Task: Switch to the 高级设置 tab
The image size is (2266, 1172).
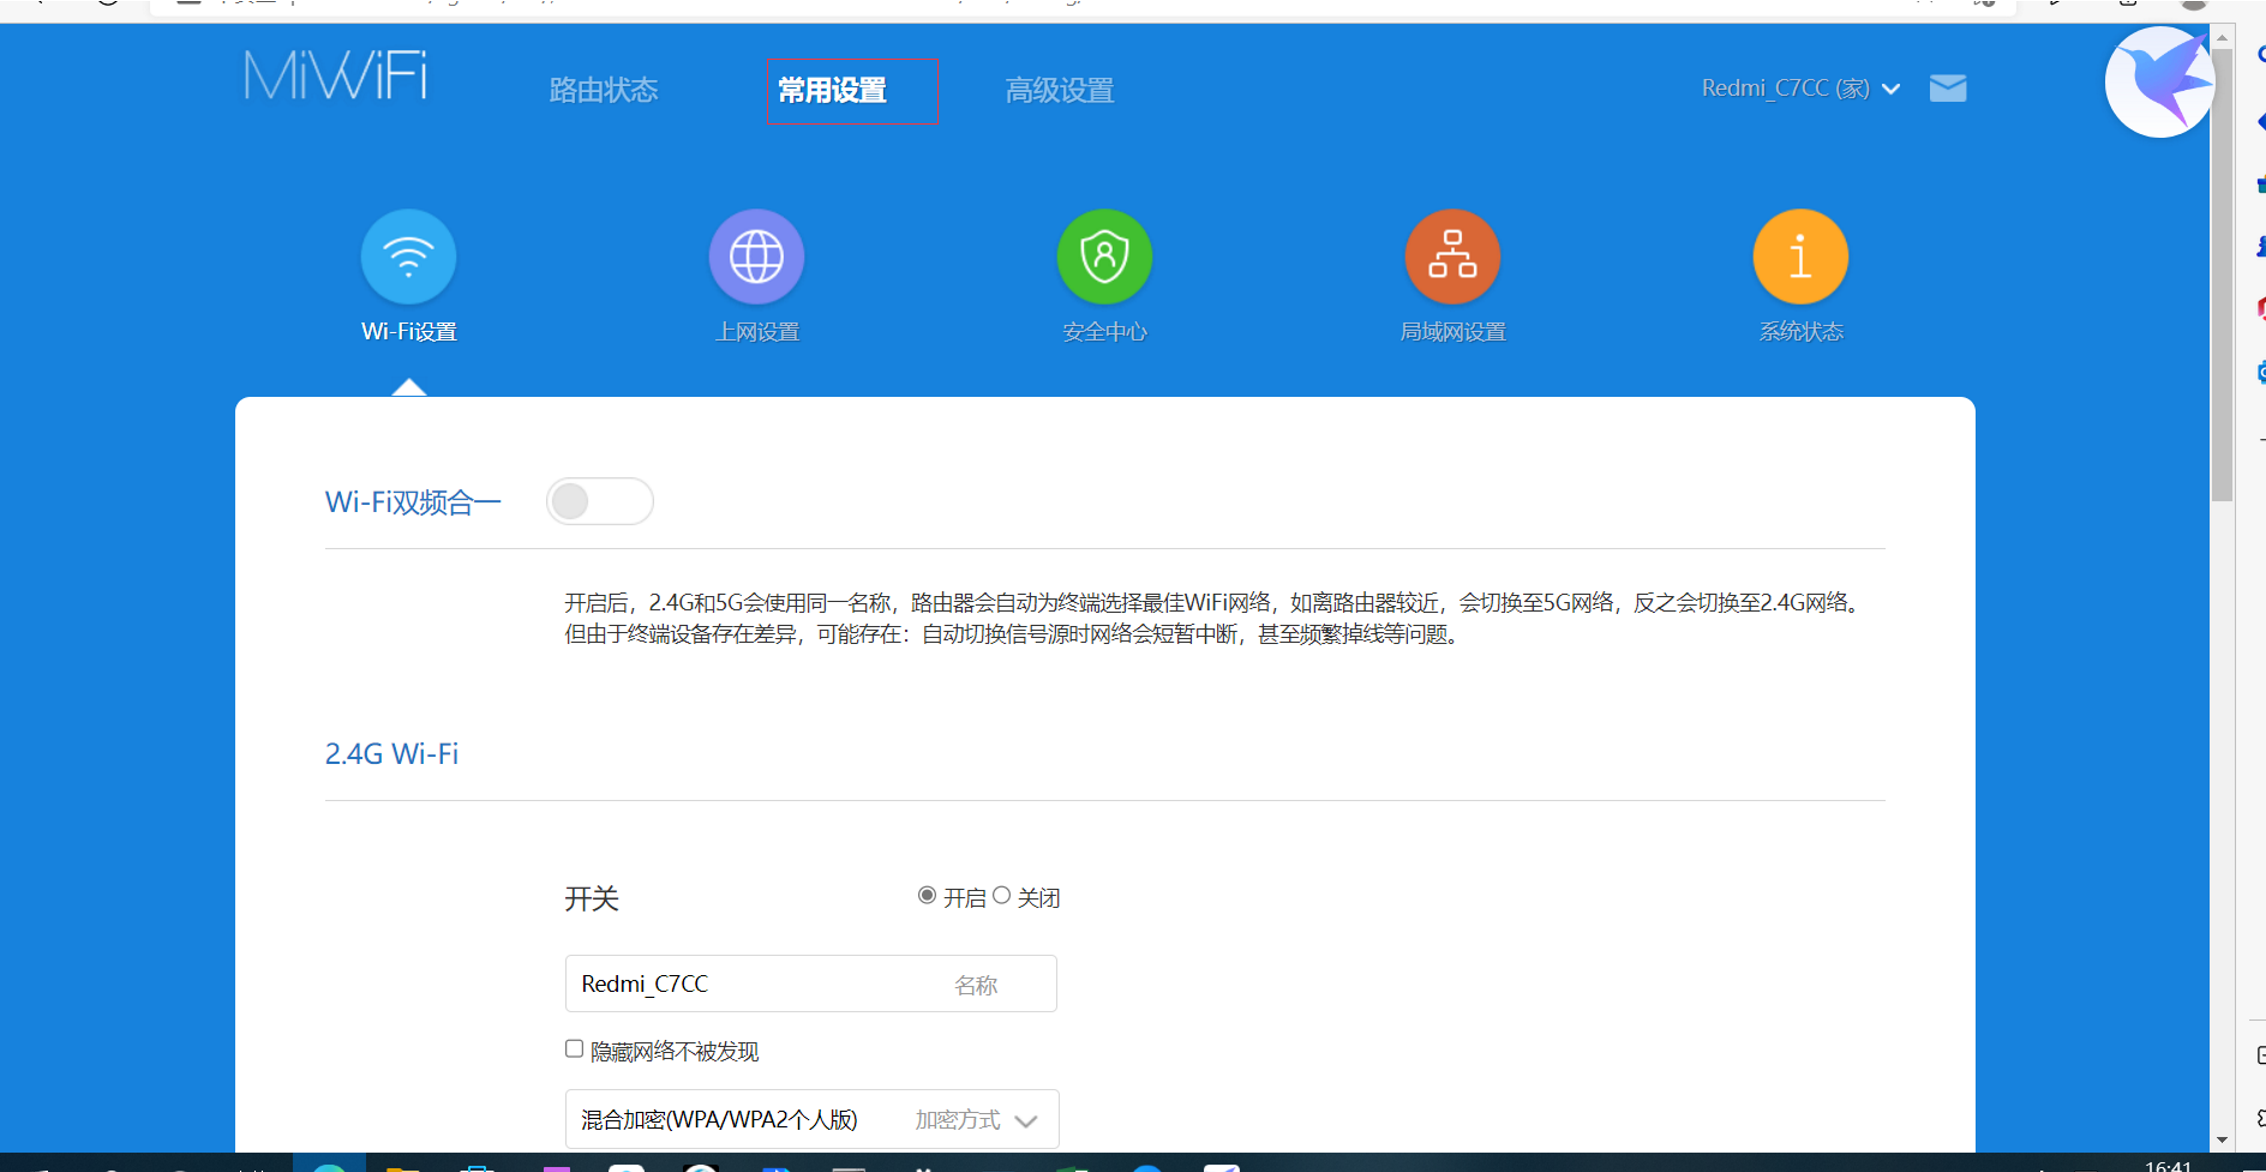Action: click(1059, 91)
